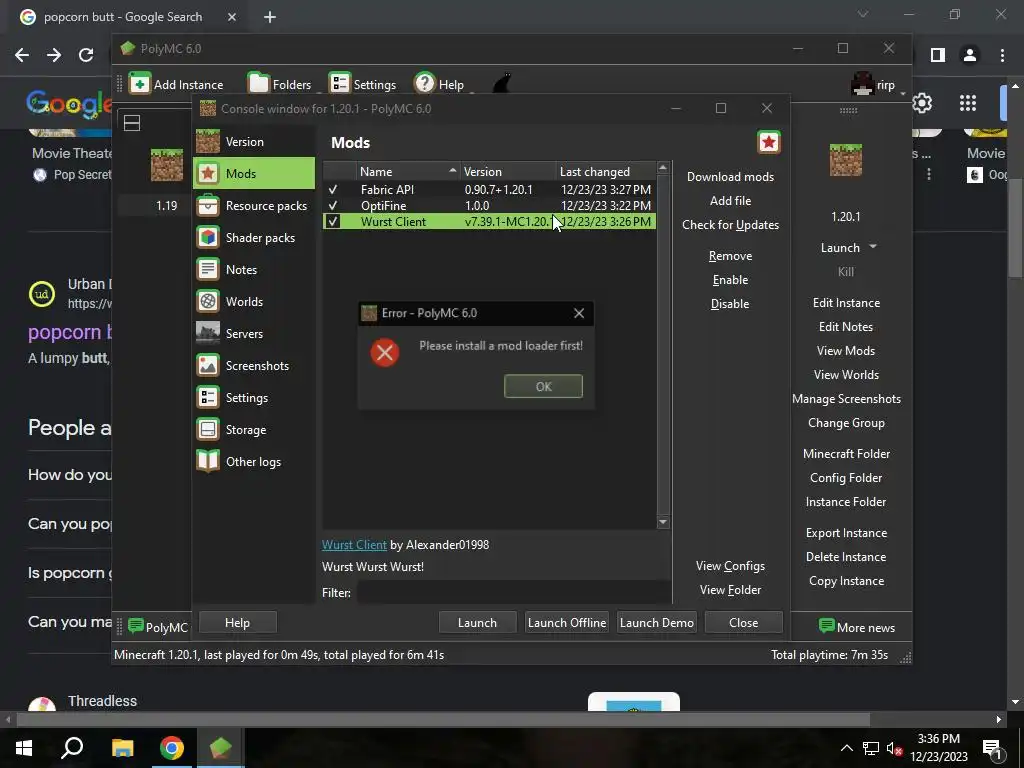Image resolution: width=1024 pixels, height=768 pixels.
Task: Open new tab in Chrome
Action: 270,17
